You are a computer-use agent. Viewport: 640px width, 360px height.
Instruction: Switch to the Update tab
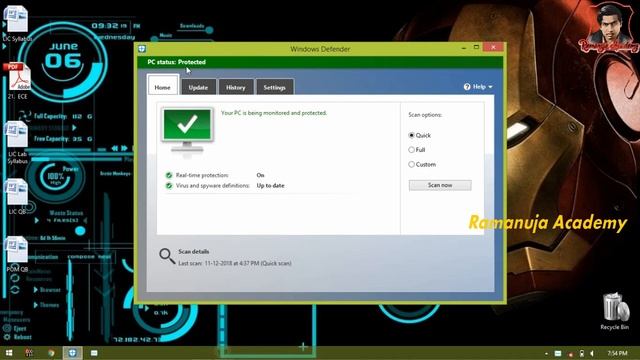pos(198,87)
